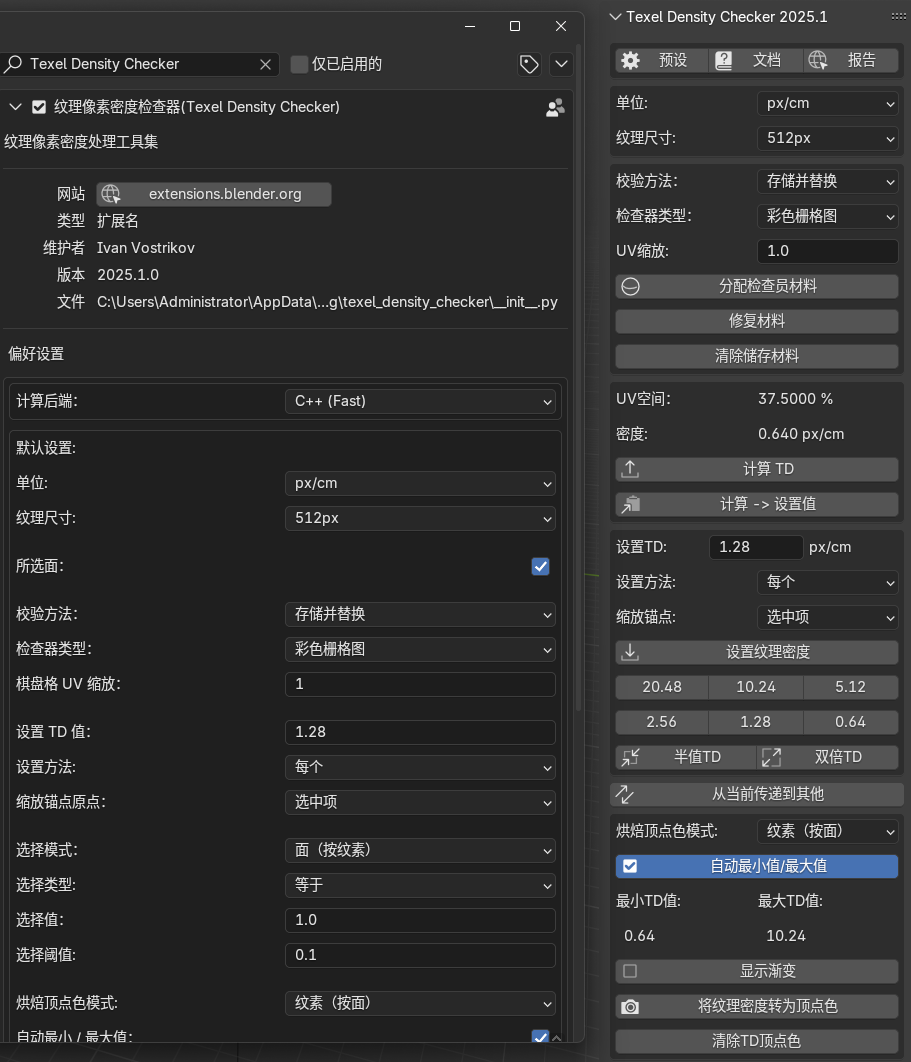Viewport: 911px width, 1062px height.
Task: Click 设置纹理密度 button
Action: pyautogui.click(x=757, y=652)
